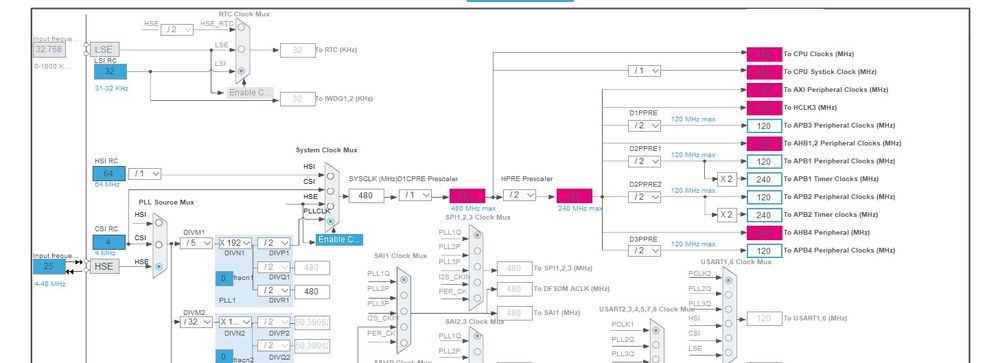Open the D1CPRE Prescaler dropdown

[x=416, y=196]
